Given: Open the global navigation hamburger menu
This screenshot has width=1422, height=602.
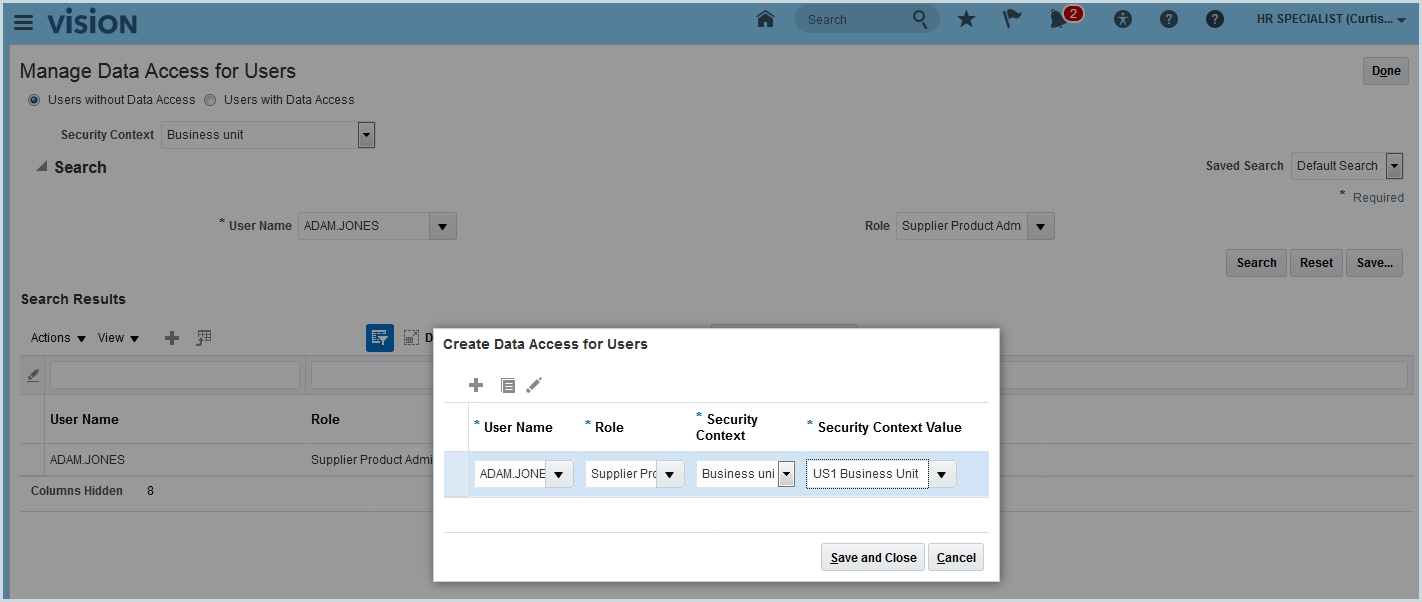Looking at the screenshot, I should coord(24,22).
